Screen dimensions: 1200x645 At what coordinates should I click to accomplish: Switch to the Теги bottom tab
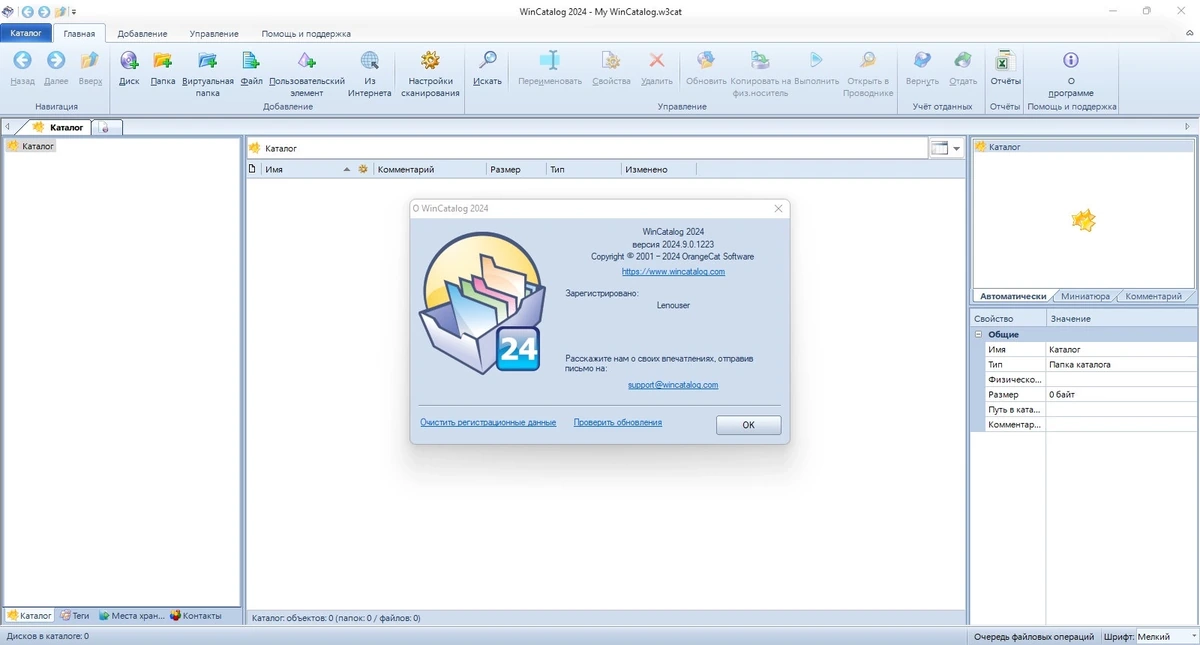click(x=74, y=616)
